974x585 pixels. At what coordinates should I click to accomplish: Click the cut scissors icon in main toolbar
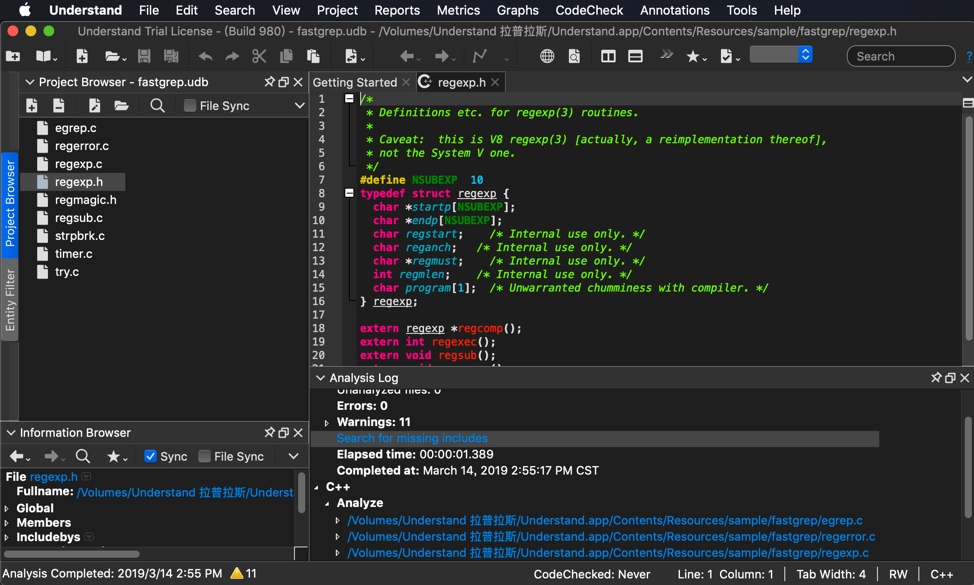click(259, 57)
